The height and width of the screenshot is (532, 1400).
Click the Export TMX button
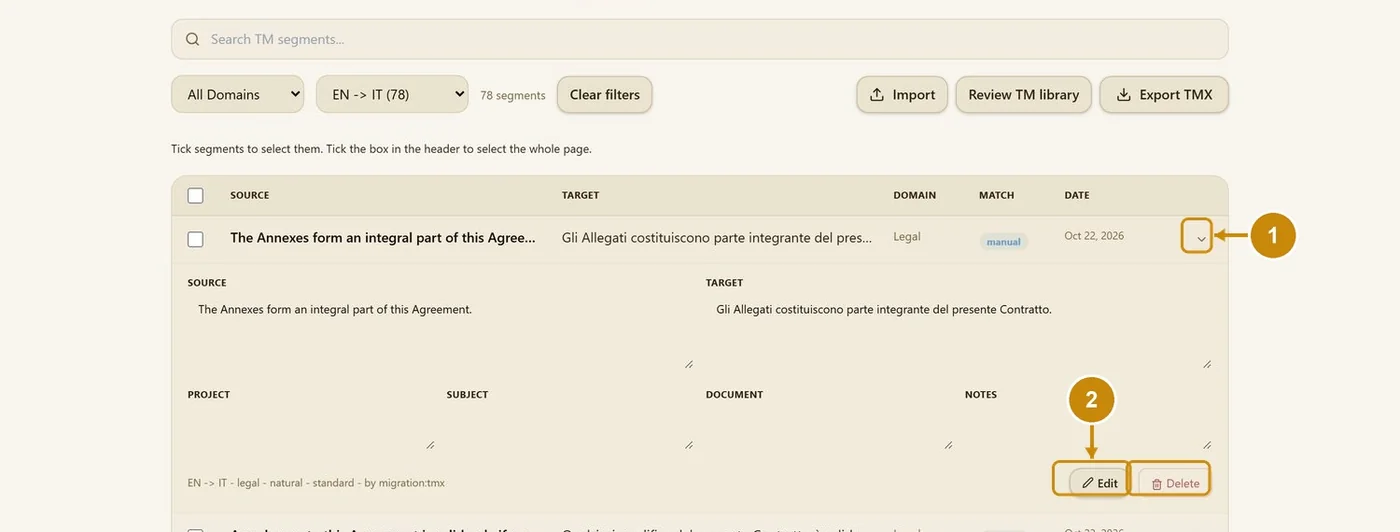coord(1164,94)
